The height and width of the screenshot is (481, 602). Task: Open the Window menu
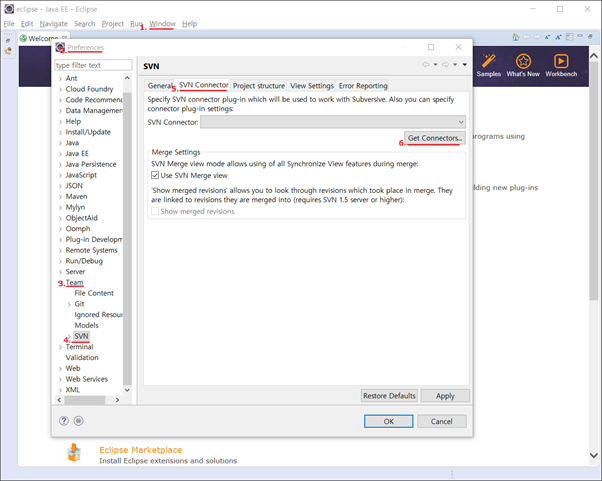[162, 24]
